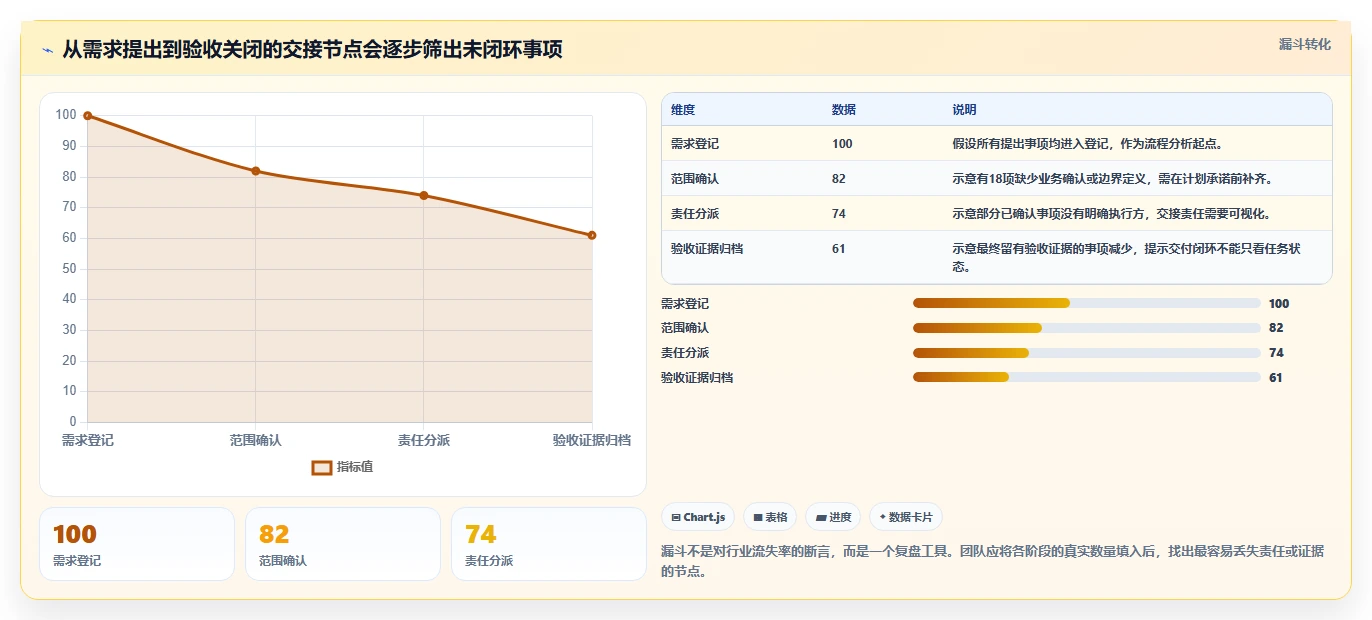Click the table value 61
The width and height of the screenshot is (1372, 620).
(x=839, y=249)
